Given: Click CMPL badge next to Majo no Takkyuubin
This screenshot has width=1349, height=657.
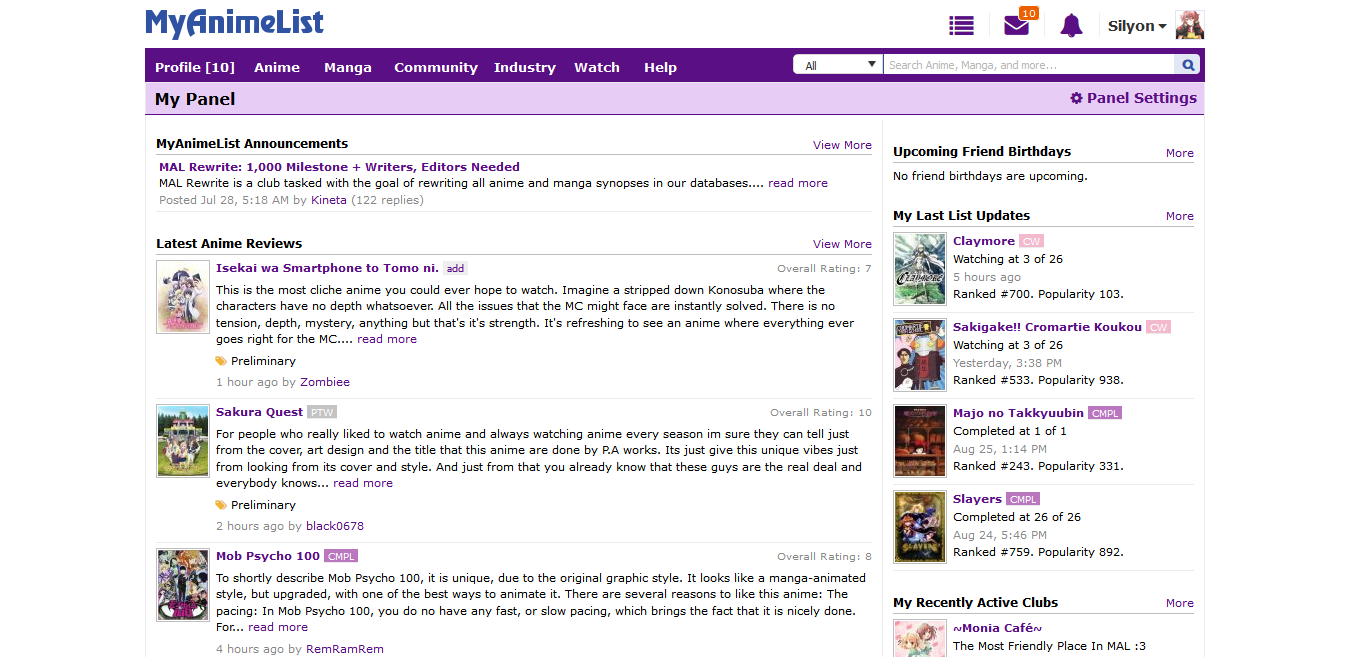Looking at the screenshot, I should tap(1105, 413).
